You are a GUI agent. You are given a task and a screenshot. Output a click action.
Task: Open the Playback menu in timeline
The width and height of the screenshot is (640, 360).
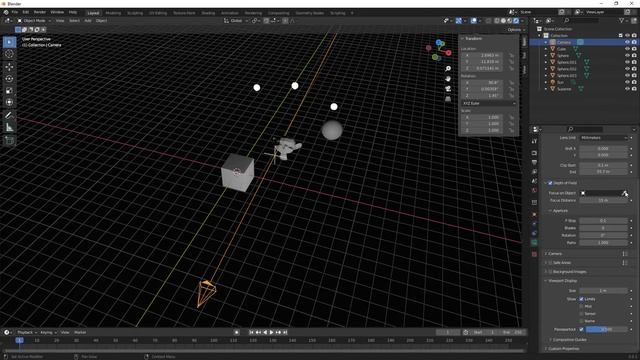tap(27, 333)
